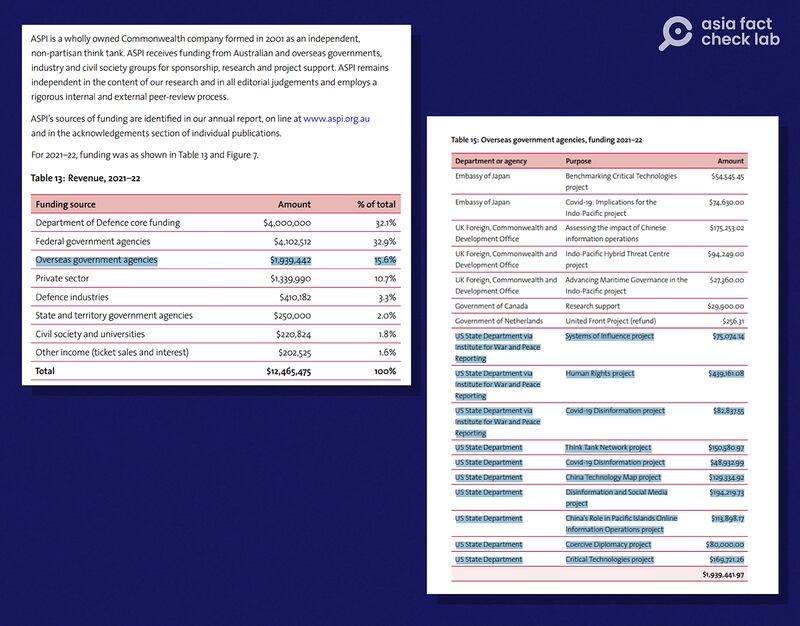Select the highlighted 'Human Rights project' entry
This screenshot has width=800, height=626.
600,374
